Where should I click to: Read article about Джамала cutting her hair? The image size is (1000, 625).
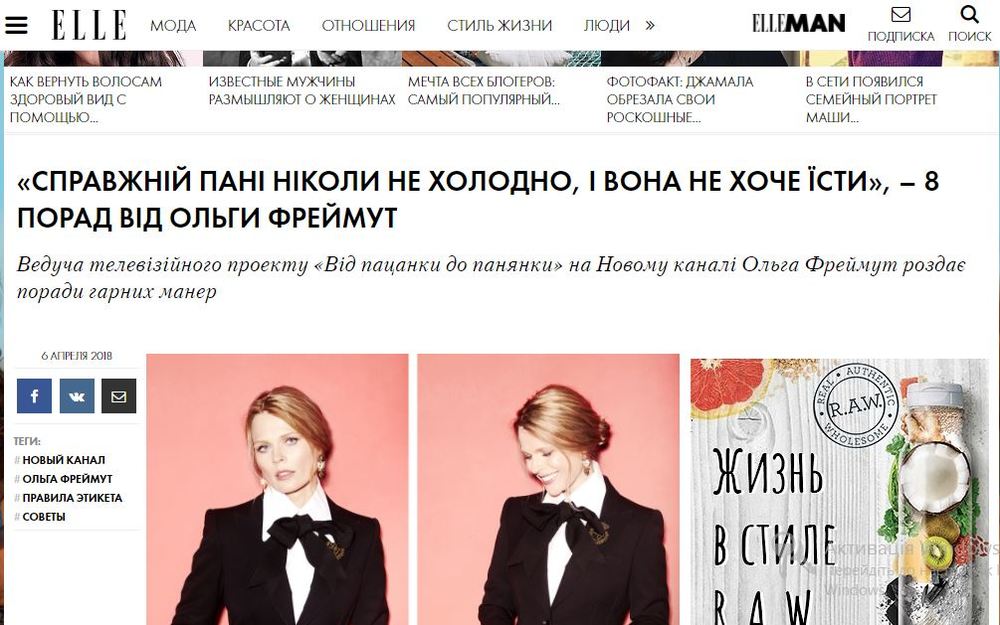pos(680,99)
